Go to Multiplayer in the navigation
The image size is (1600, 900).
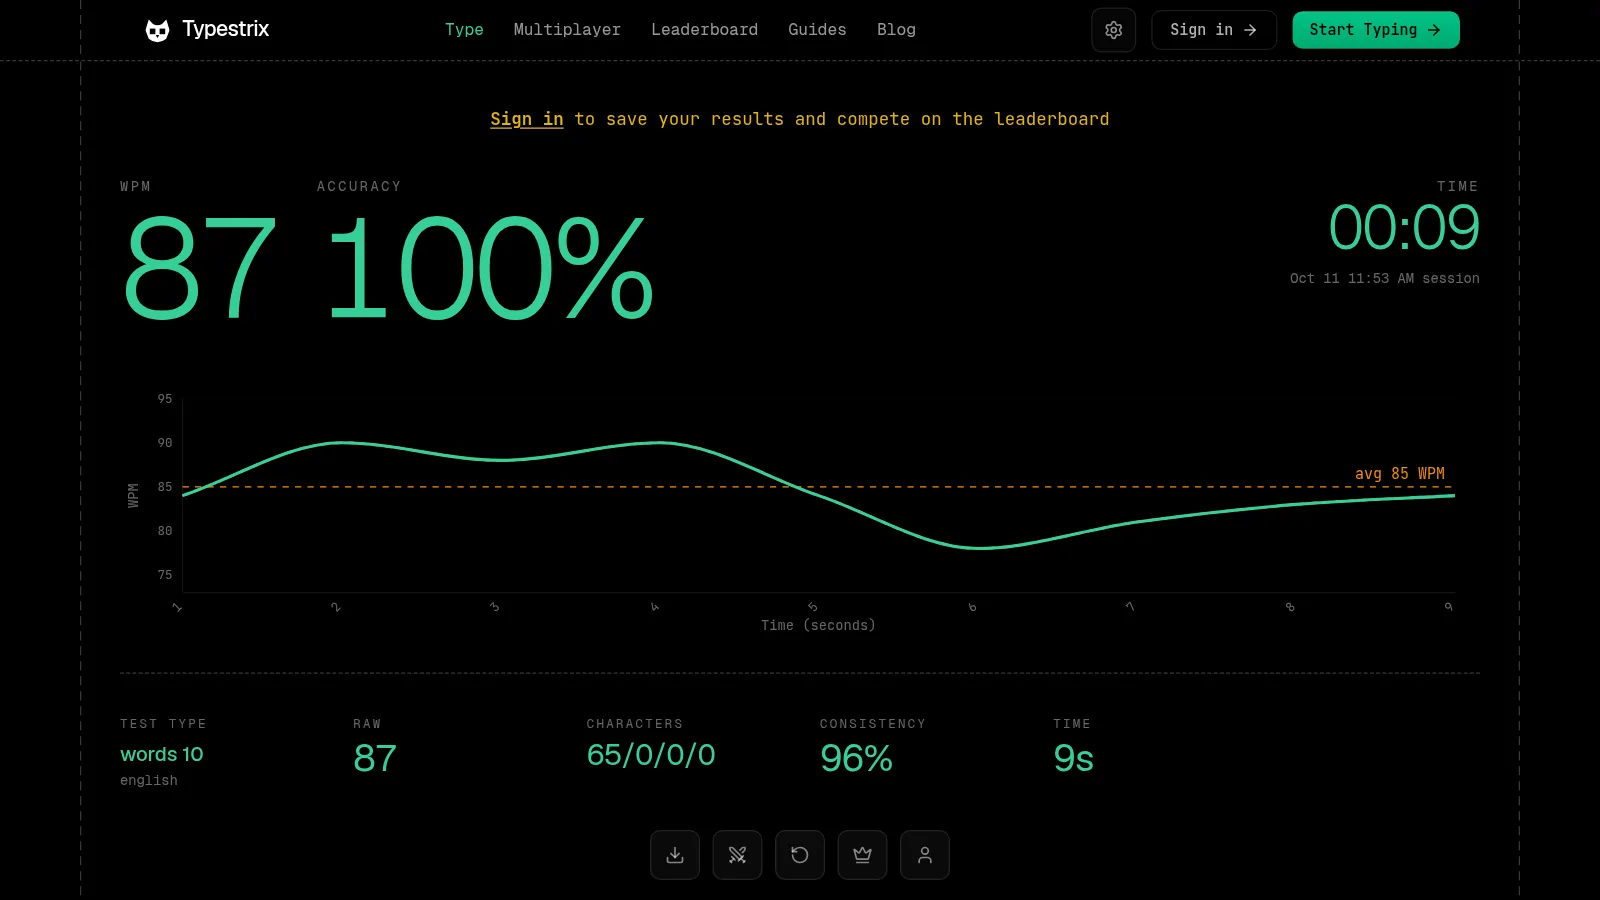567,30
